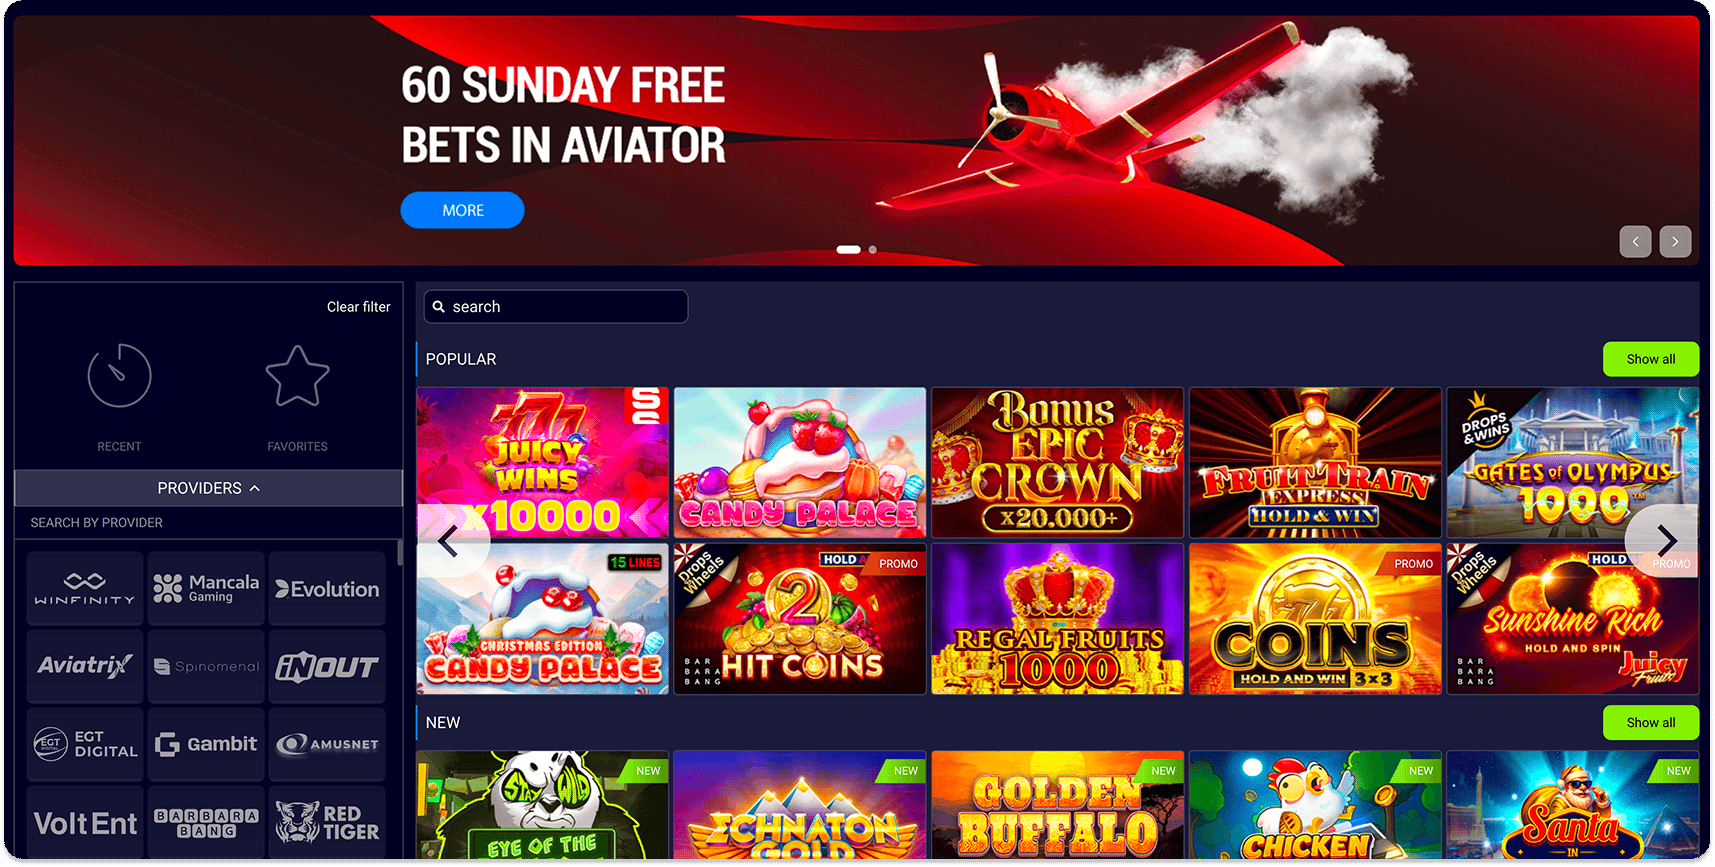
Task: Show next popular games with right arrow
Action: [x=1665, y=541]
